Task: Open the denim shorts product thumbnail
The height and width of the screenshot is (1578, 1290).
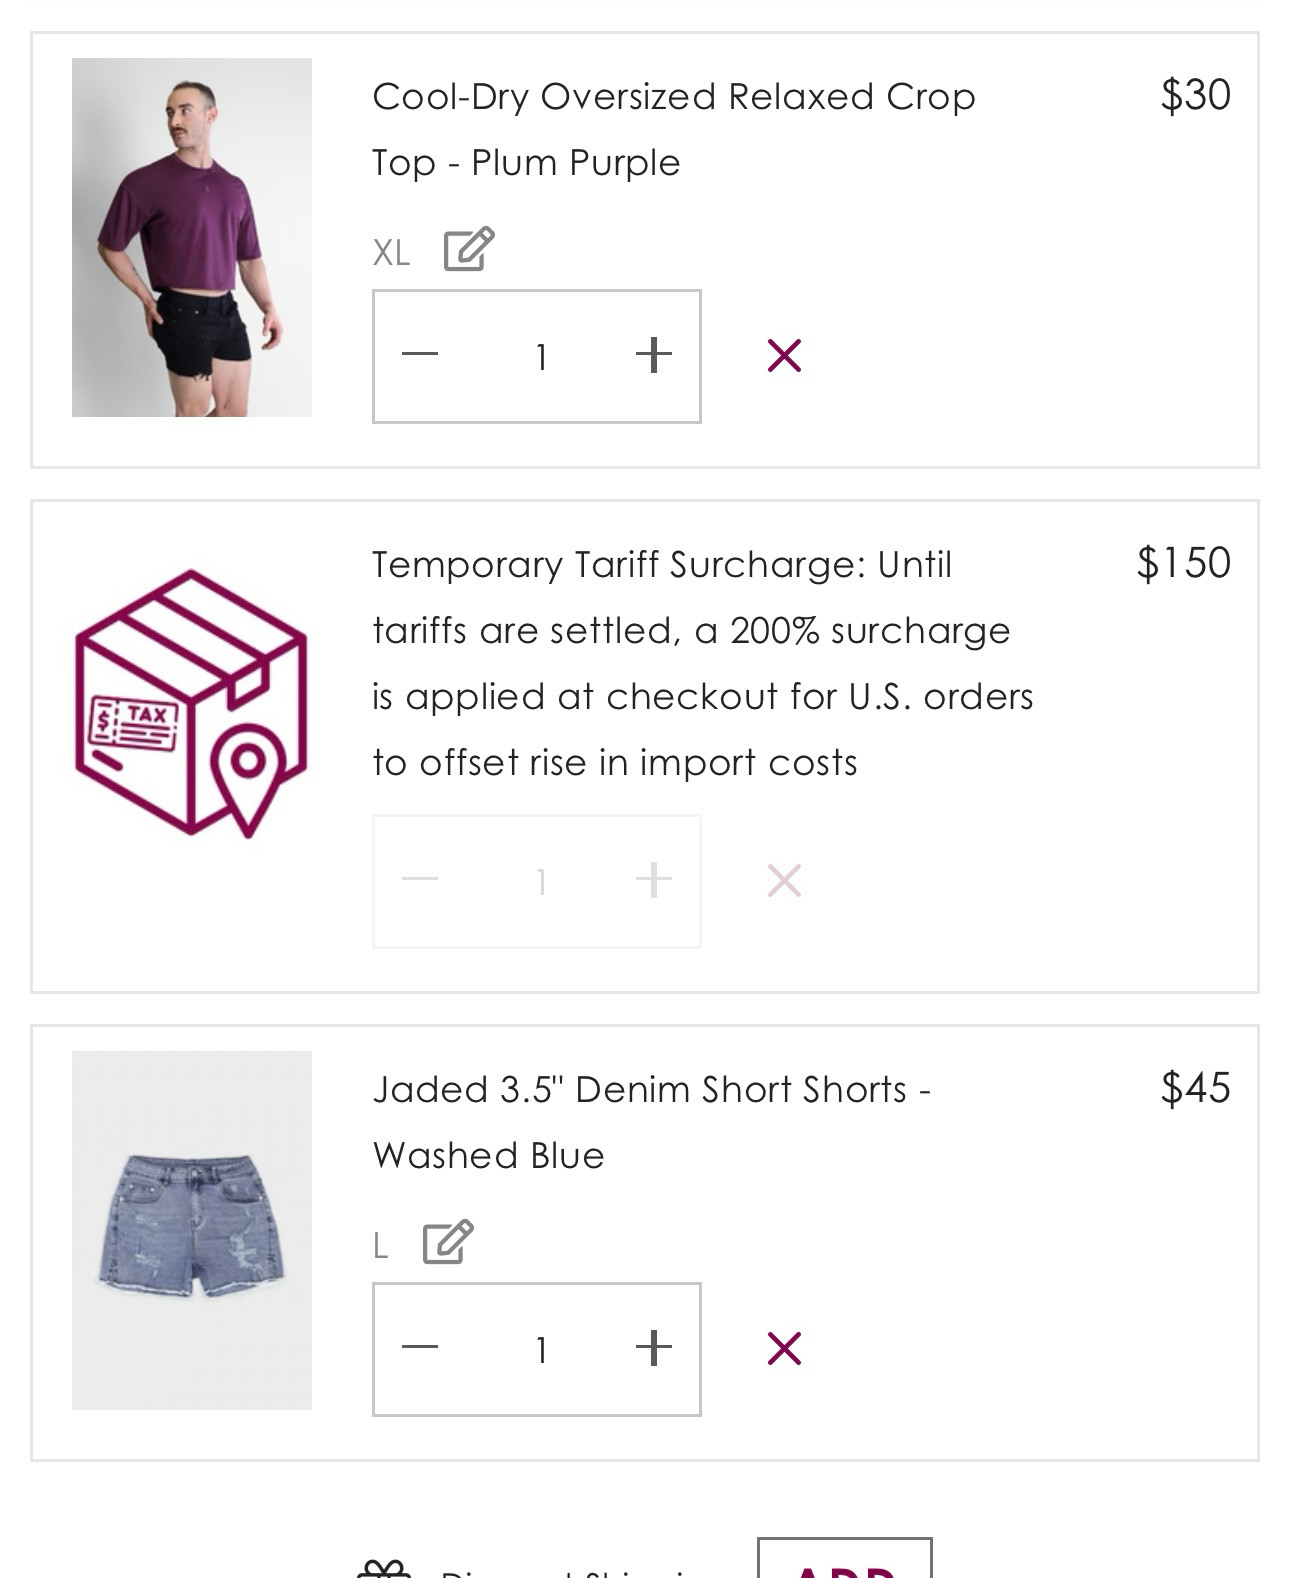Action: point(192,1230)
